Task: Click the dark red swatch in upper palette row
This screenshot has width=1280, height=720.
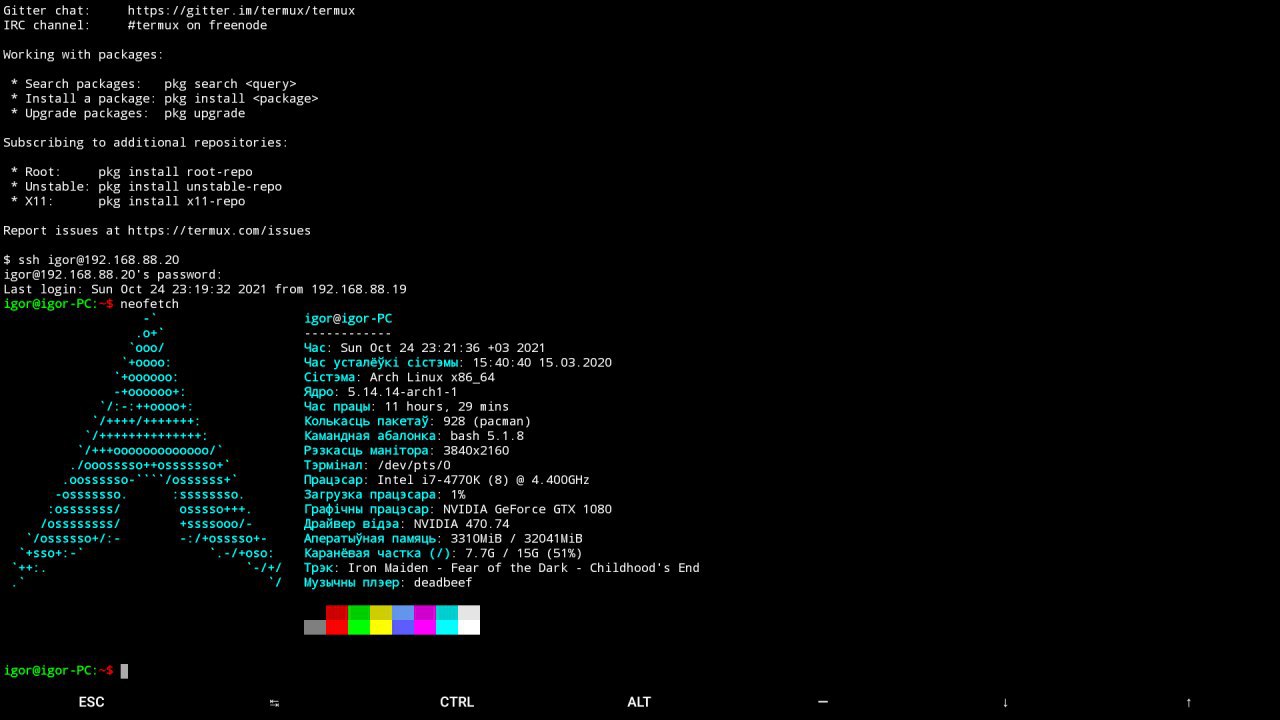Action: click(337, 612)
